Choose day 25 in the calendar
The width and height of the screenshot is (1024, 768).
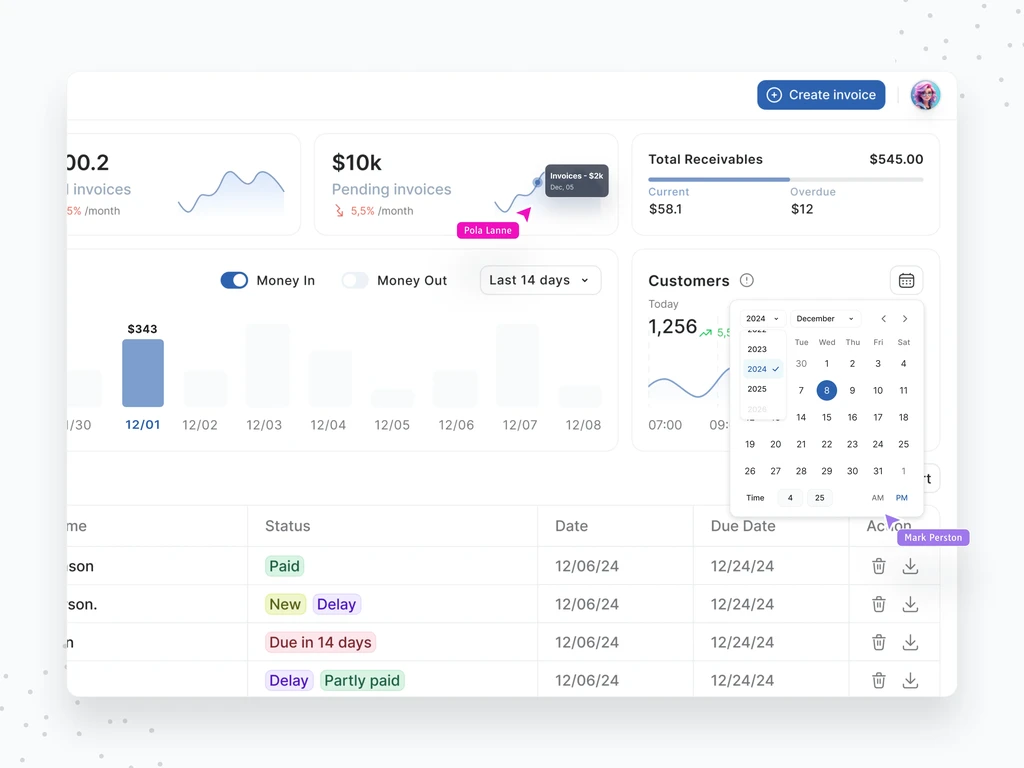click(x=904, y=444)
